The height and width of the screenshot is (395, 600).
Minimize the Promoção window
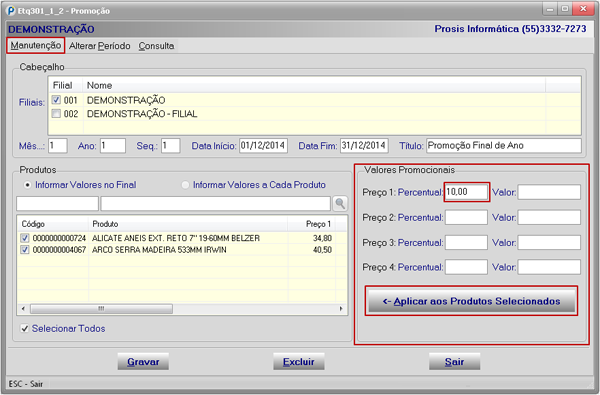(550, 9)
